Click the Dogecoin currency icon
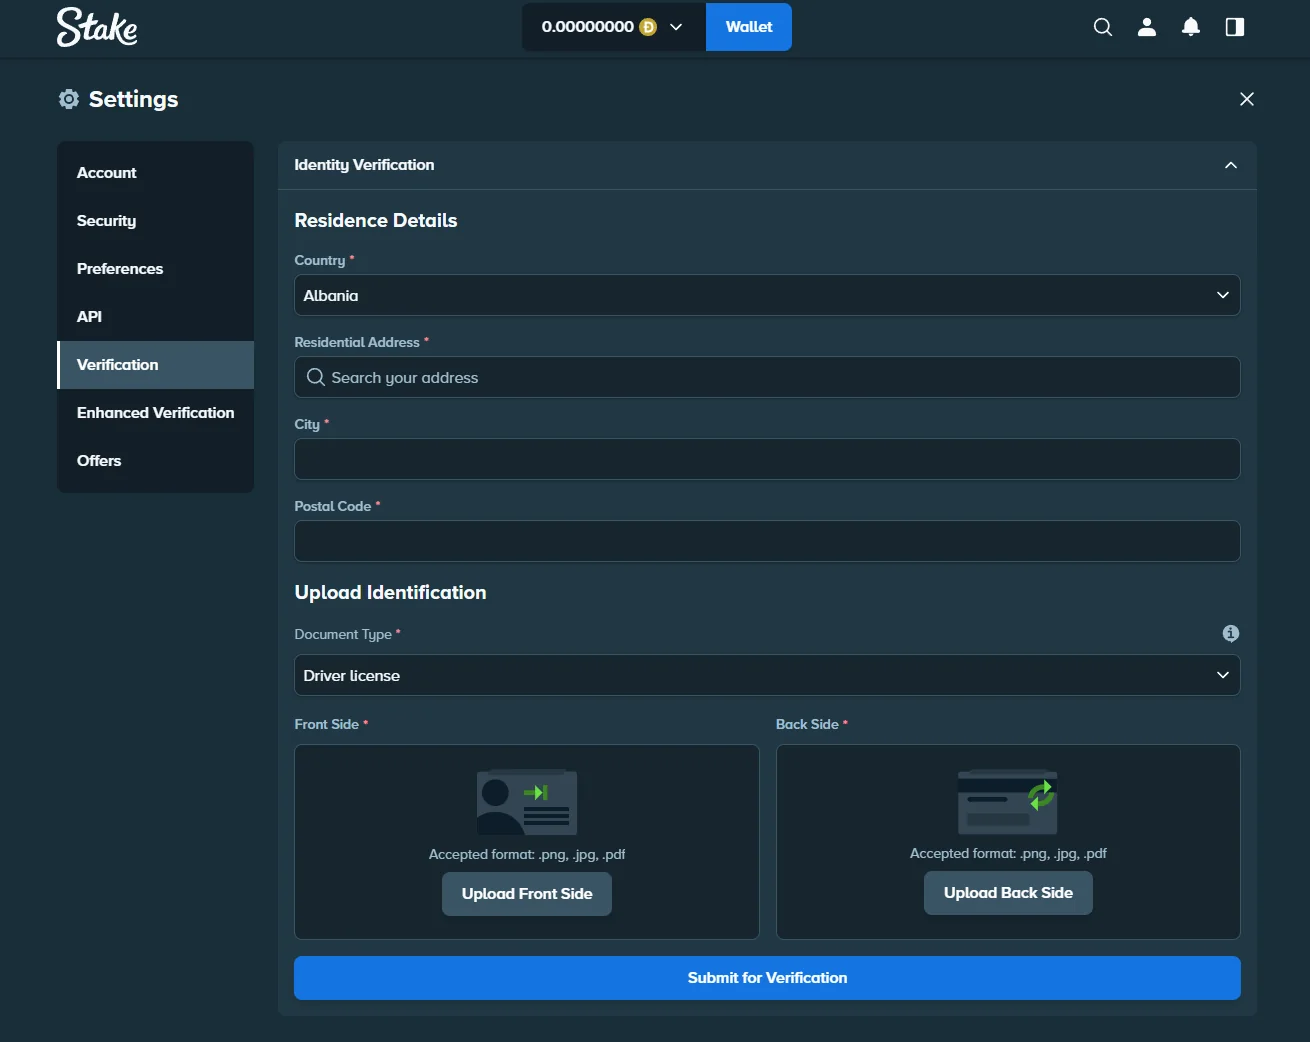 click(x=648, y=27)
